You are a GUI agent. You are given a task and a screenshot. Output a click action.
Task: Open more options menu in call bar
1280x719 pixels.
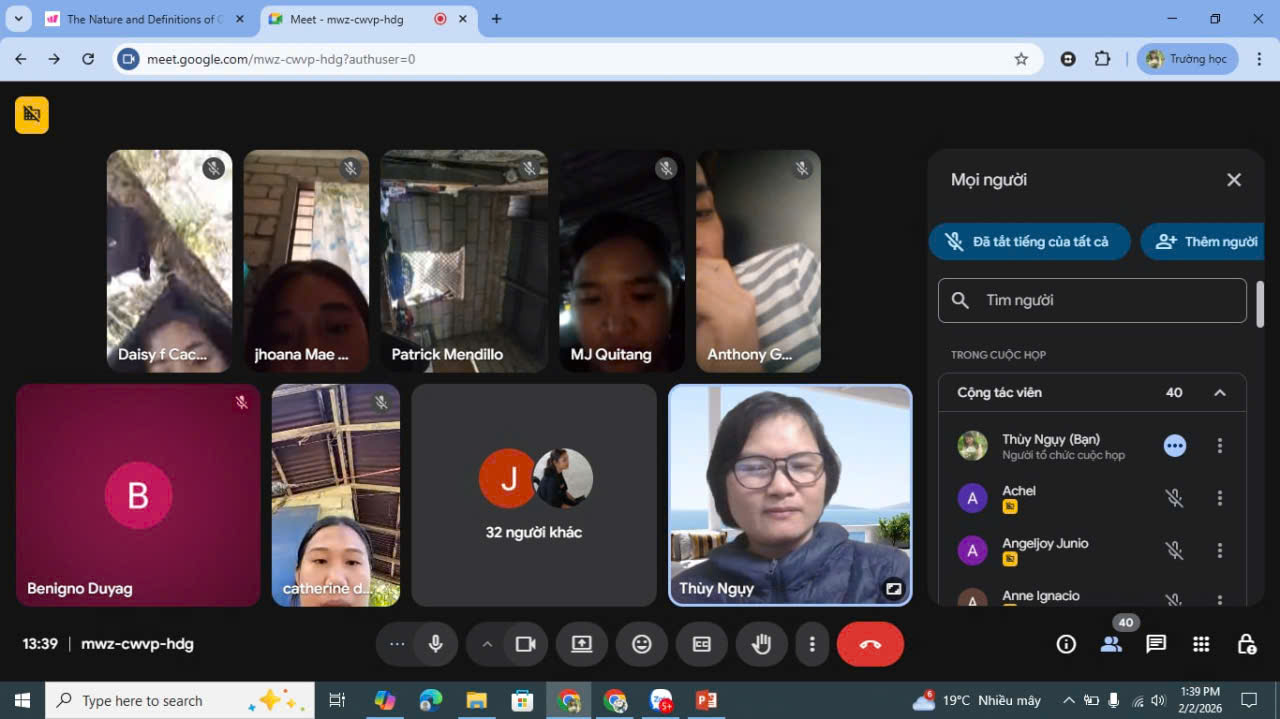(x=813, y=644)
